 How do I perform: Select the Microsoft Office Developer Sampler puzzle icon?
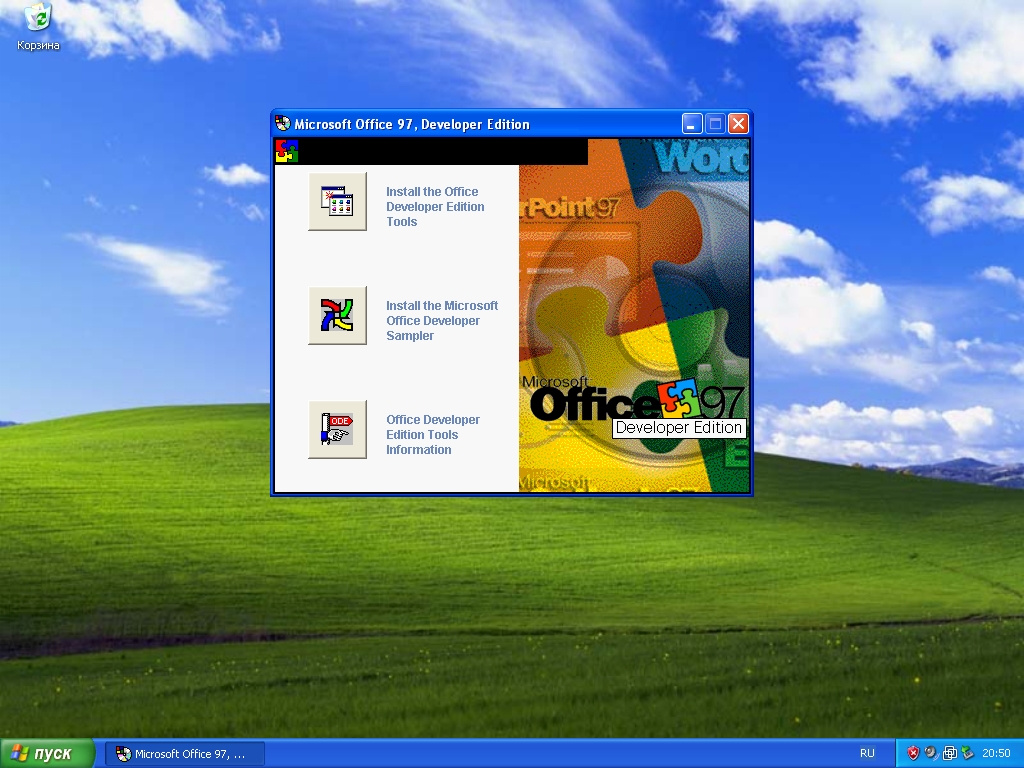click(x=337, y=315)
